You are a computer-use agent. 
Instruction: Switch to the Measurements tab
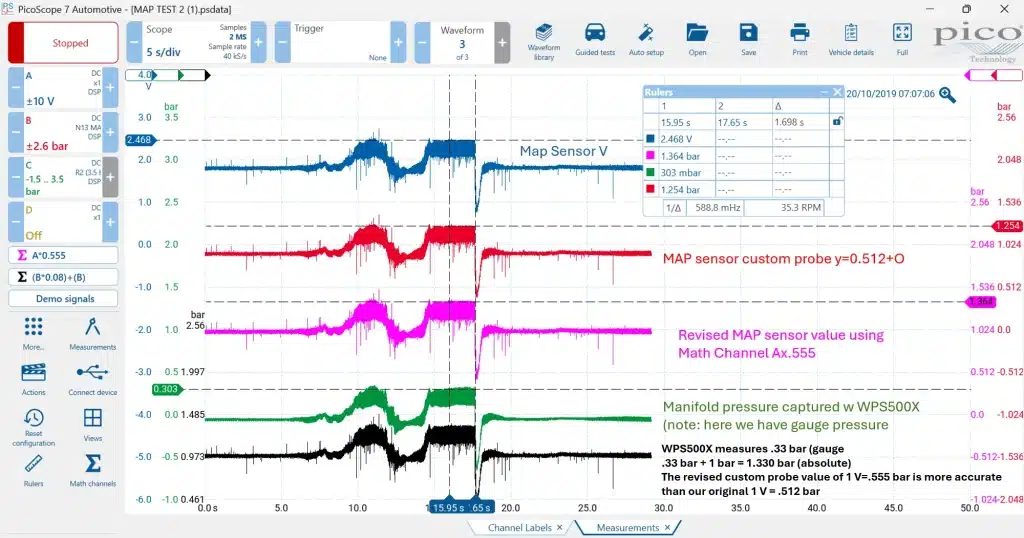[x=628, y=528]
